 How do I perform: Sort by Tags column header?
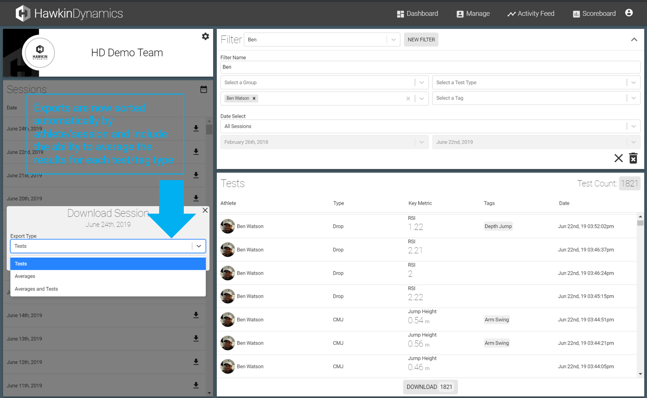click(x=489, y=203)
